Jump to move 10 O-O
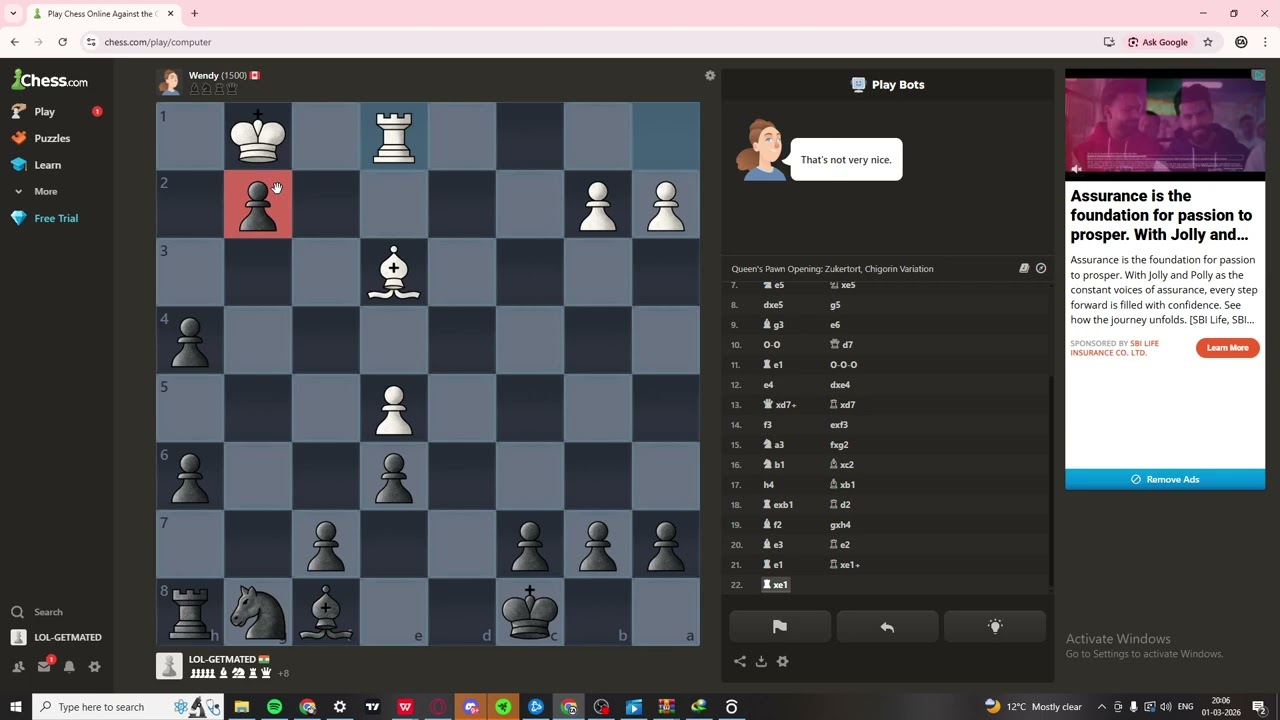1280x720 pixels. click(x=772, y=345)
